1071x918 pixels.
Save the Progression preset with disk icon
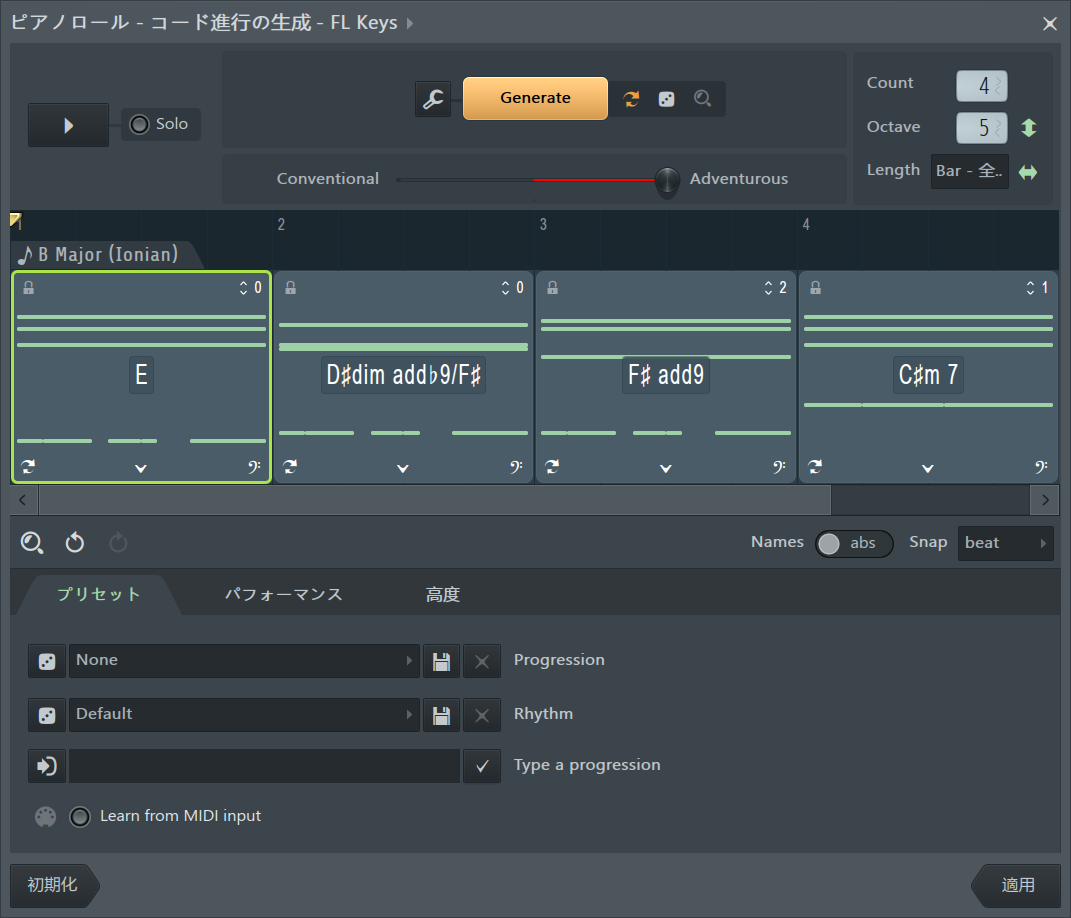(x=440, y=661)
